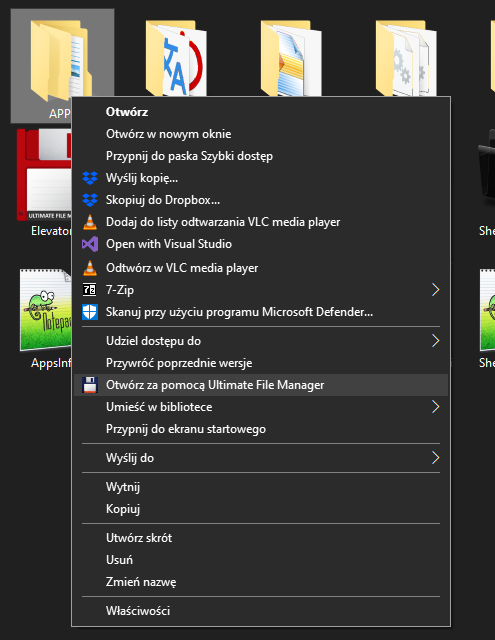Choose Przypnij do paska Szybki dostęp
This screenshot has width=495, height=640.
point(261,156)
